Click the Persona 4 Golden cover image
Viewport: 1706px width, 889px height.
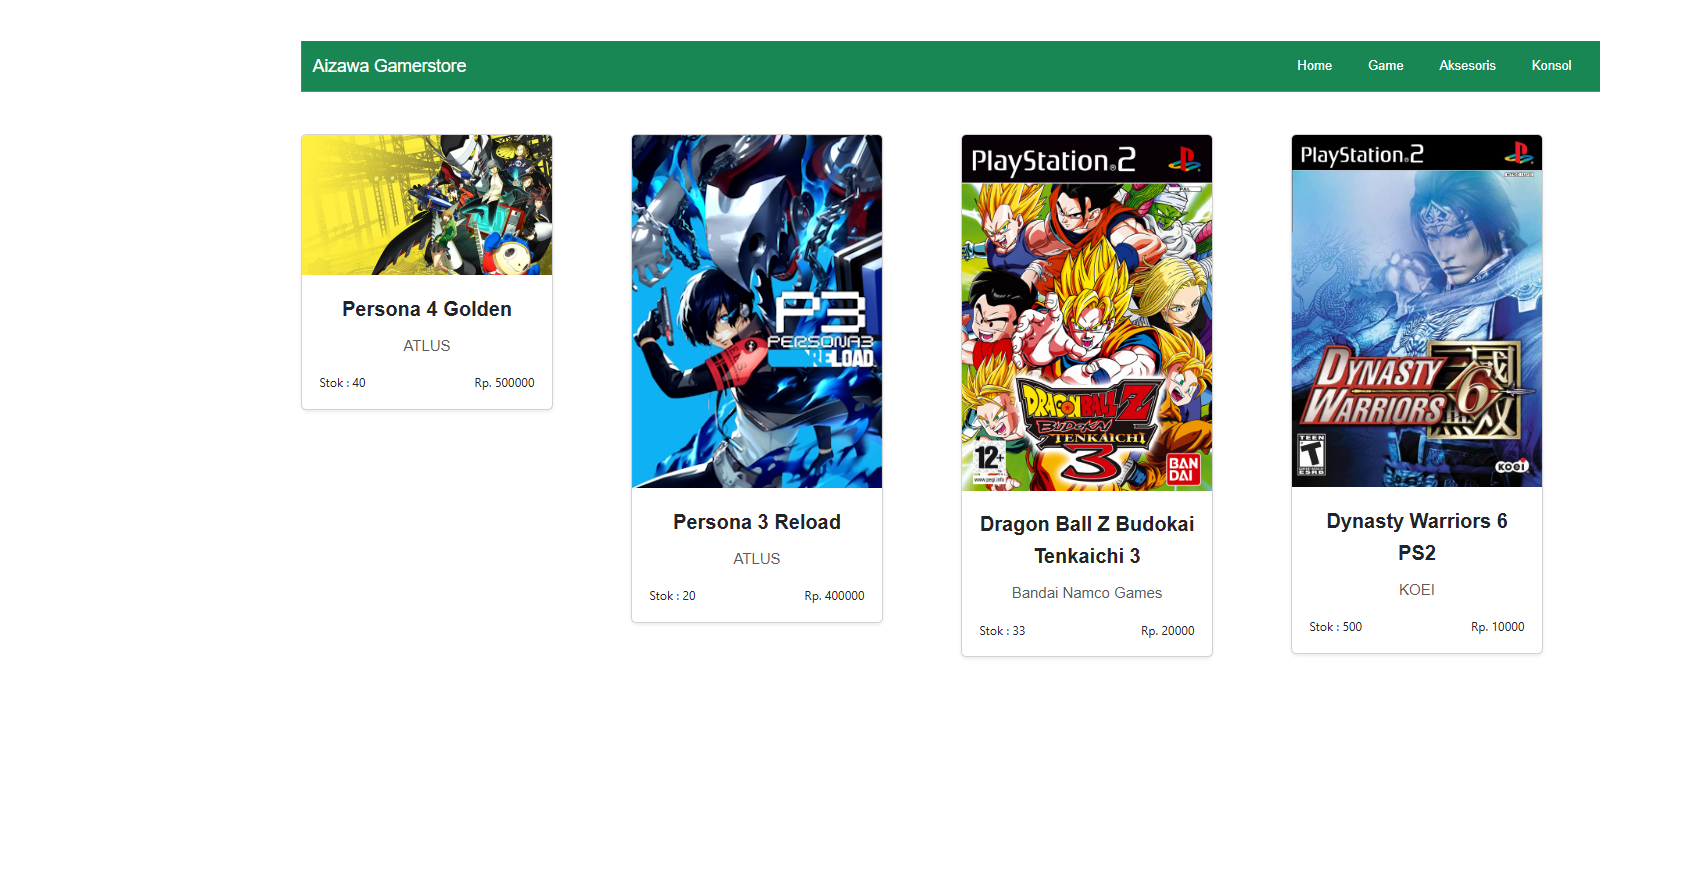[x=427, y=205]
